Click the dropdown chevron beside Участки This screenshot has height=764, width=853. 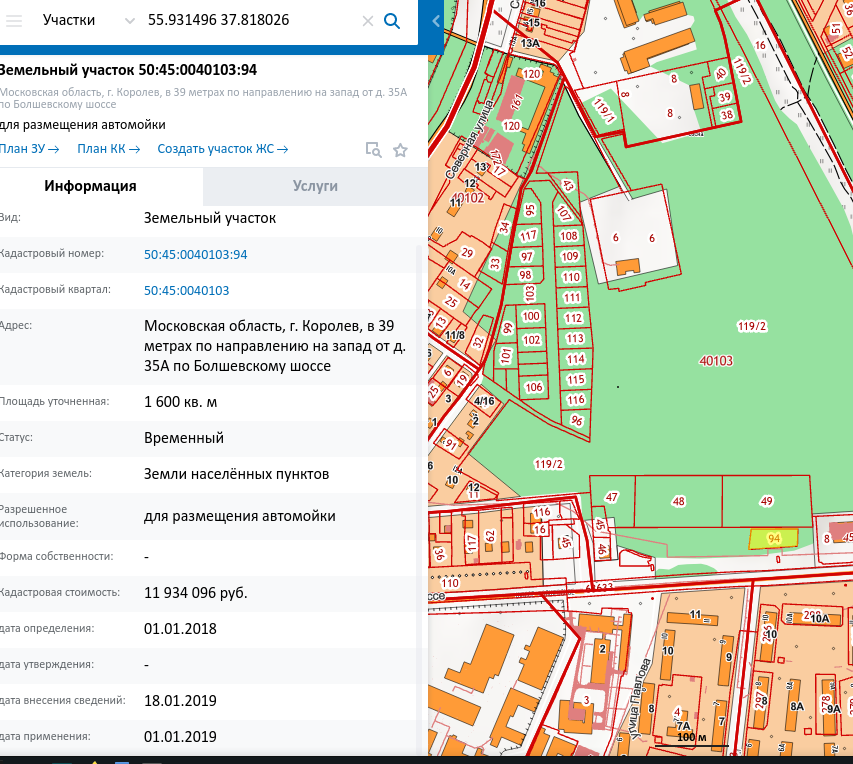129,21
